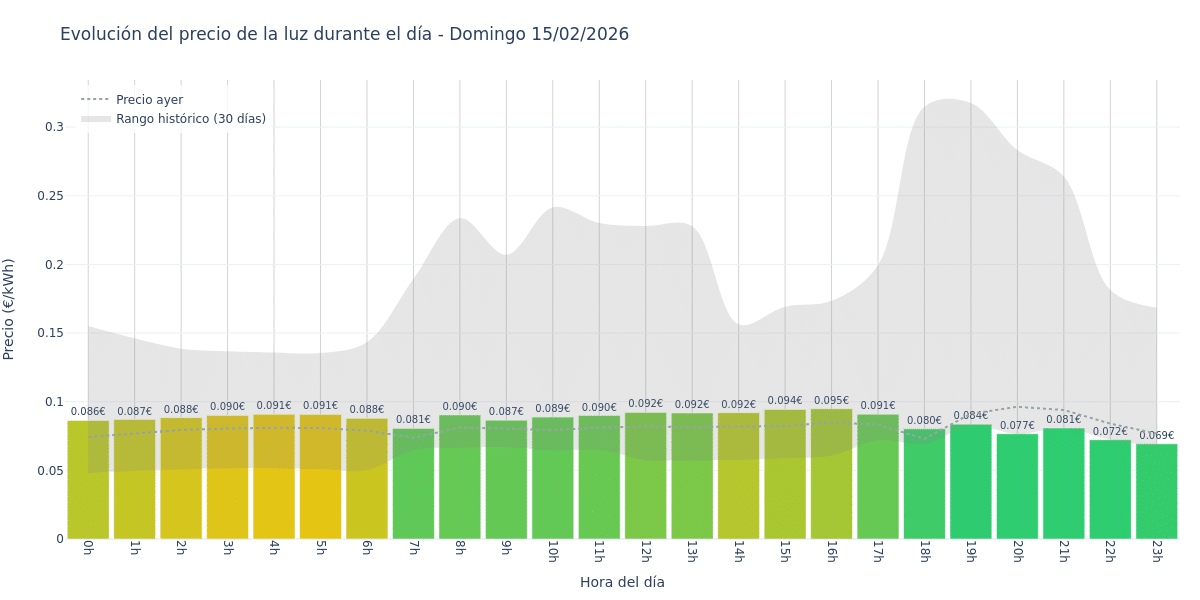Select the green bar at 10h
Image resolution: width=1200 pixels, height=600 pixels.
[x=552, y=478]
